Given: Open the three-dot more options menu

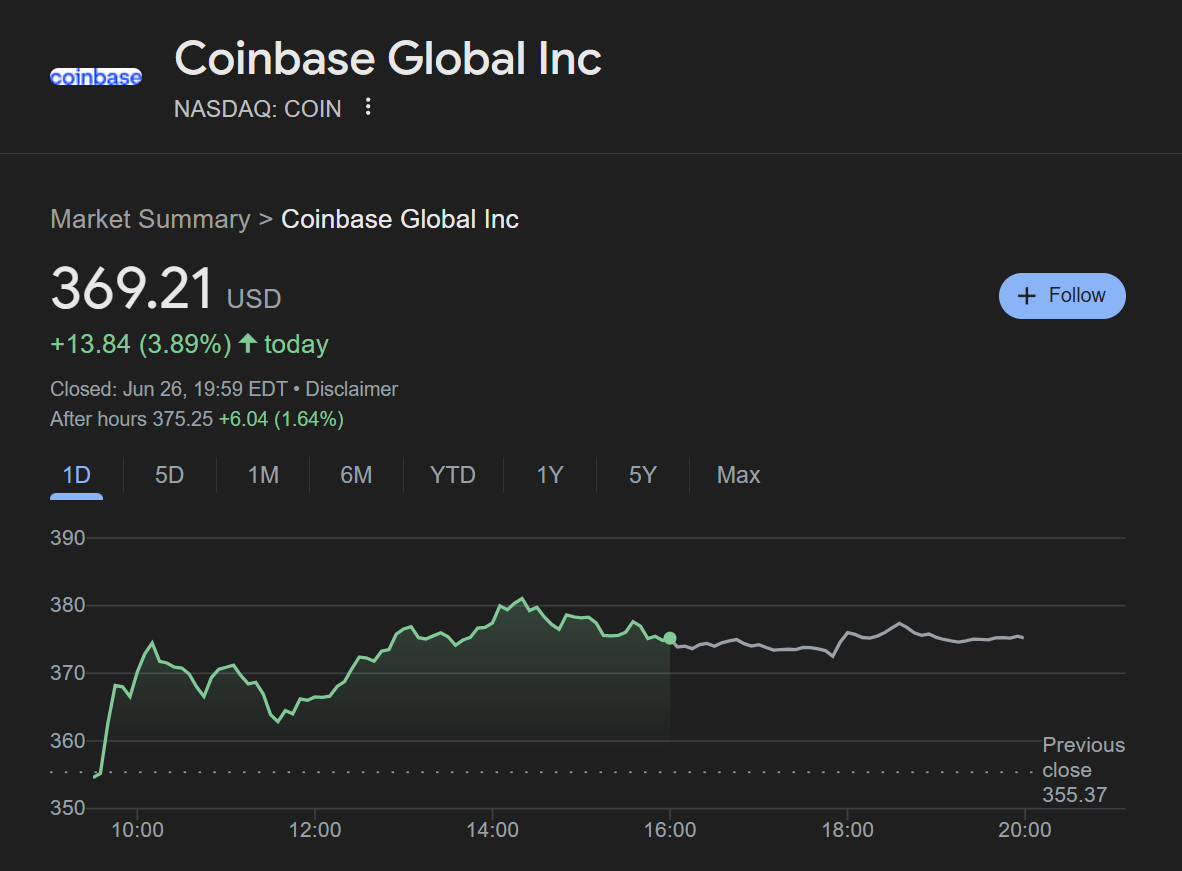Looking at the screenshot, I should pyautogui.click(x=368, y=107).
